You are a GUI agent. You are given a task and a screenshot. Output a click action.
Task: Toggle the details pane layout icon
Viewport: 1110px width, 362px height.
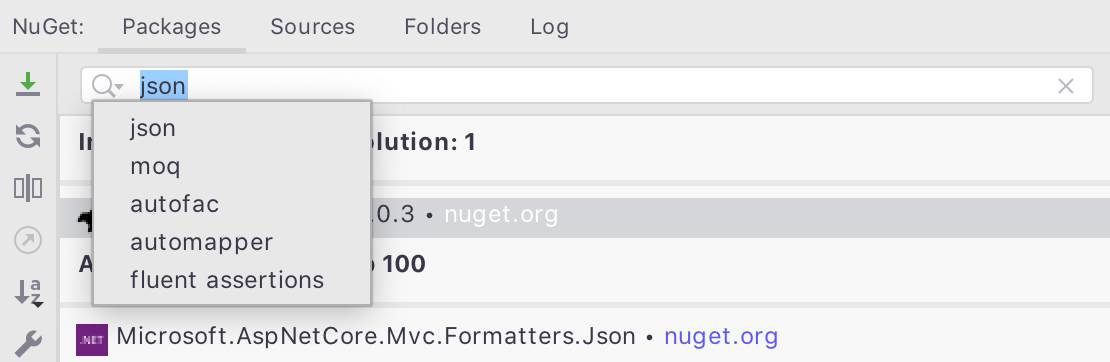(x=28, y=188)
